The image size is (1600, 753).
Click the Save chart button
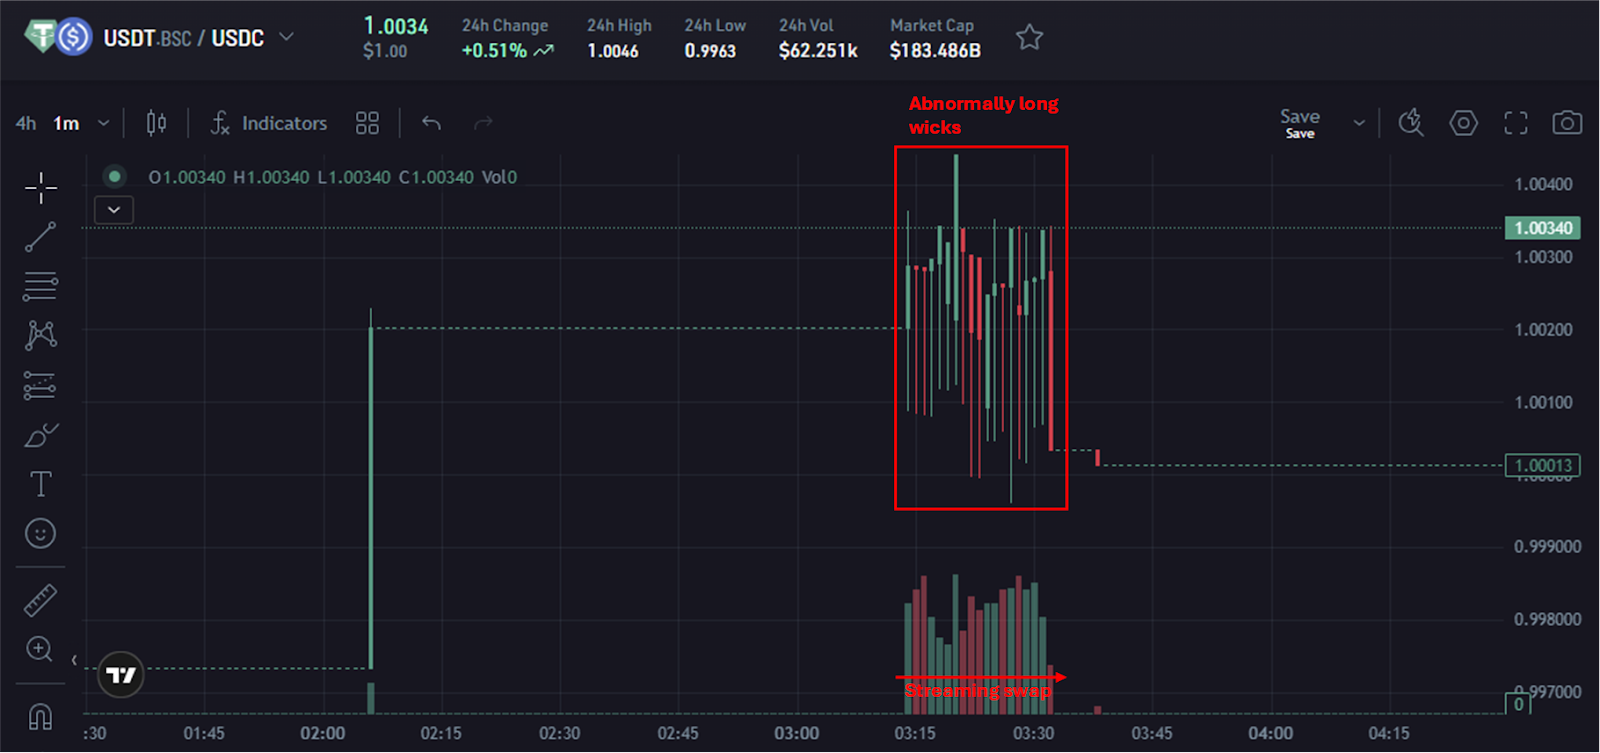pos(1299,123)
